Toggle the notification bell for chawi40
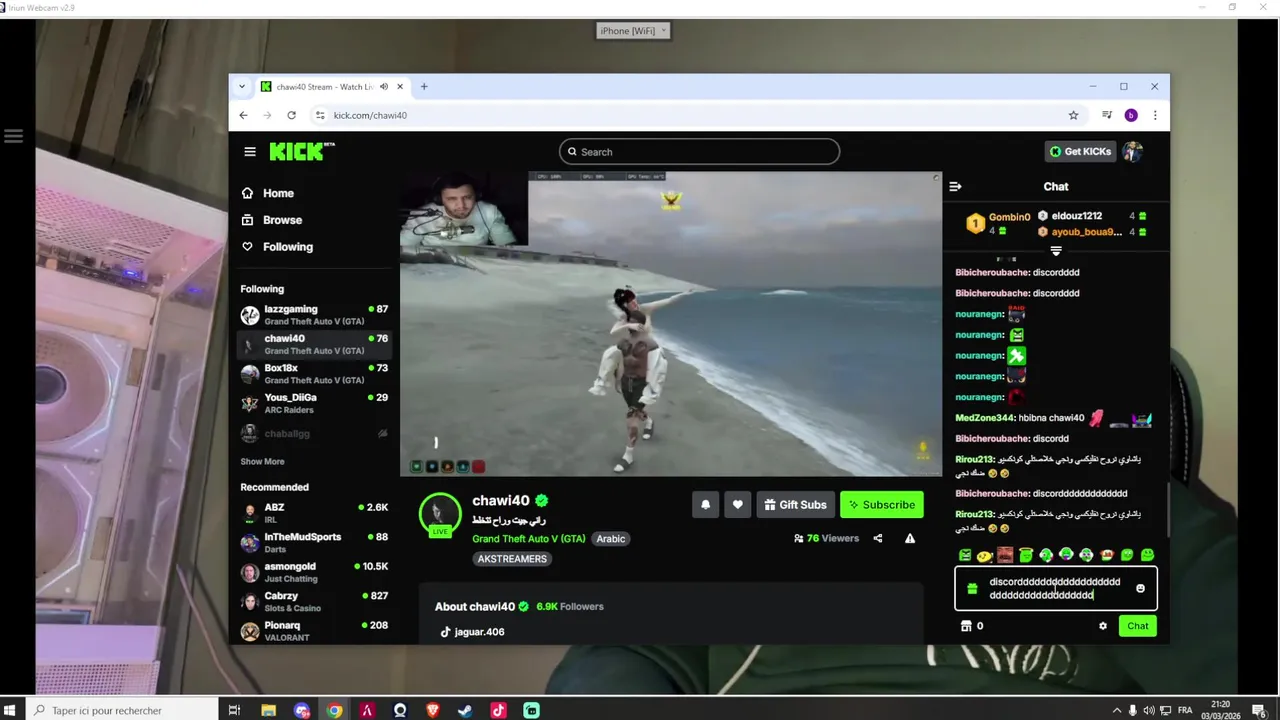 point(705,505)
